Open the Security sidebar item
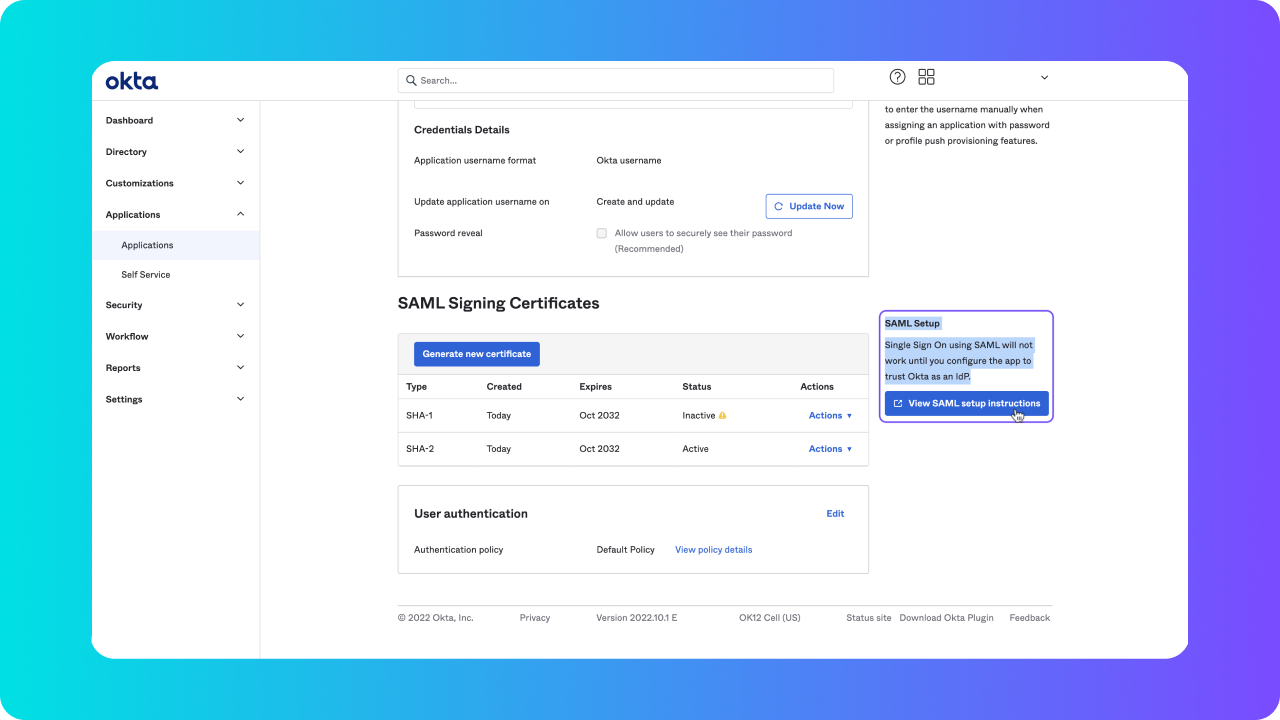Image resolution: width=1280 pixels, height=720 pixels. point(175,305)
